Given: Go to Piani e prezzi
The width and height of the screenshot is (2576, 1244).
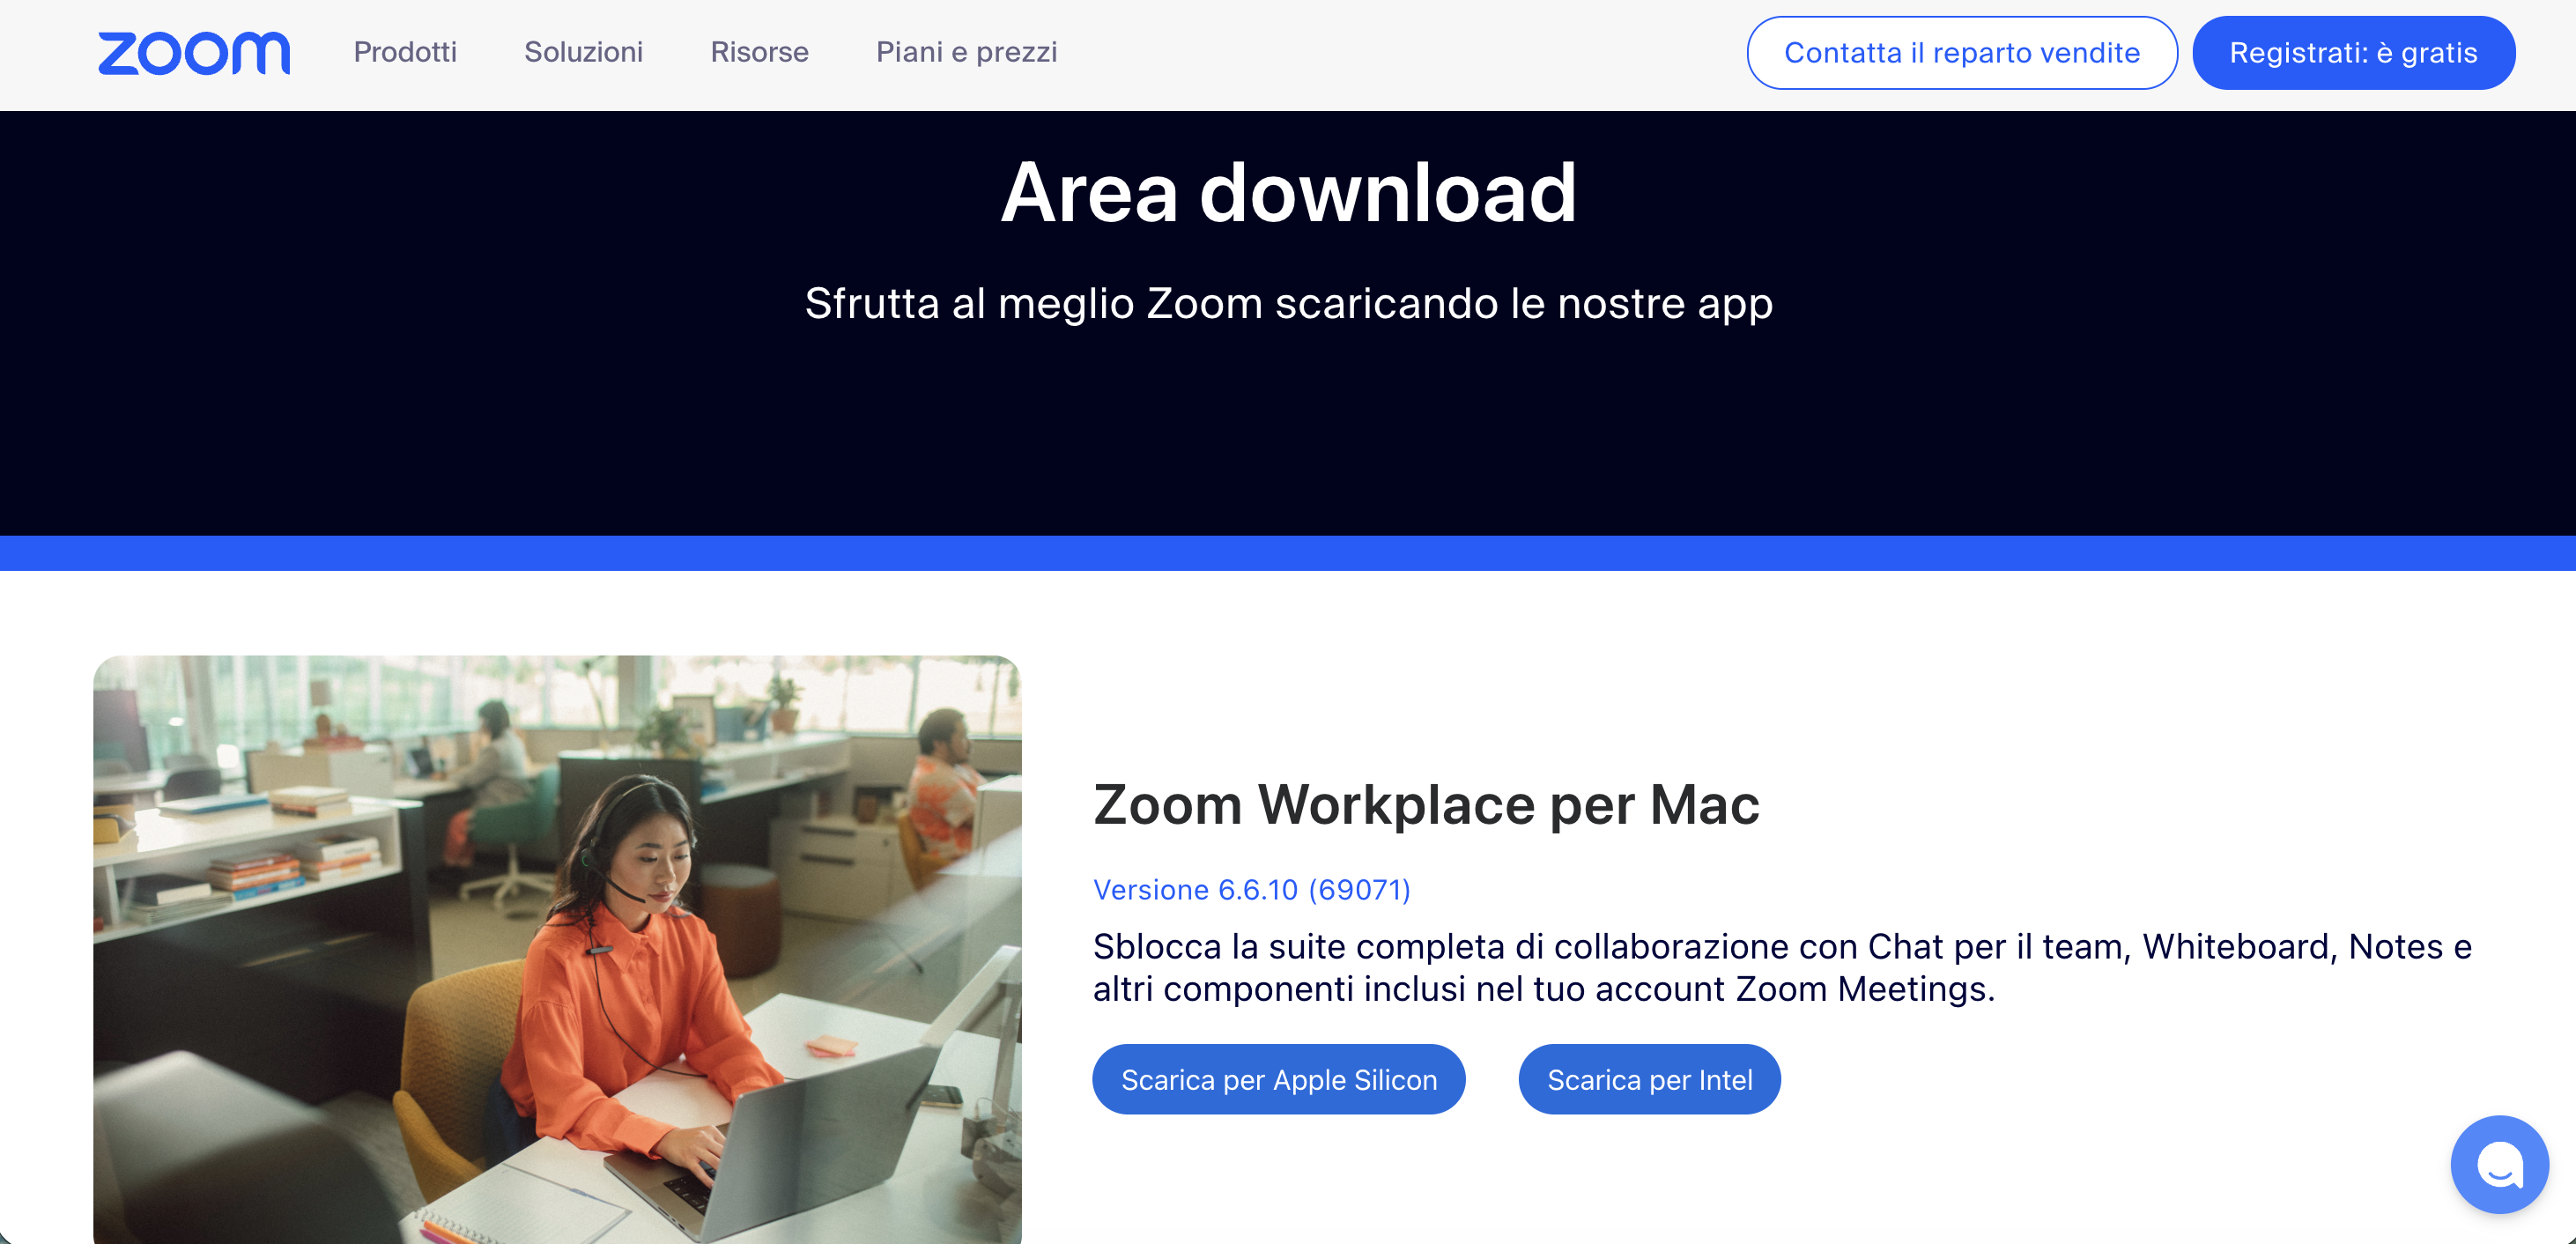Looking at the screenshot, I should pyautogui.click(x=966, y=52).
